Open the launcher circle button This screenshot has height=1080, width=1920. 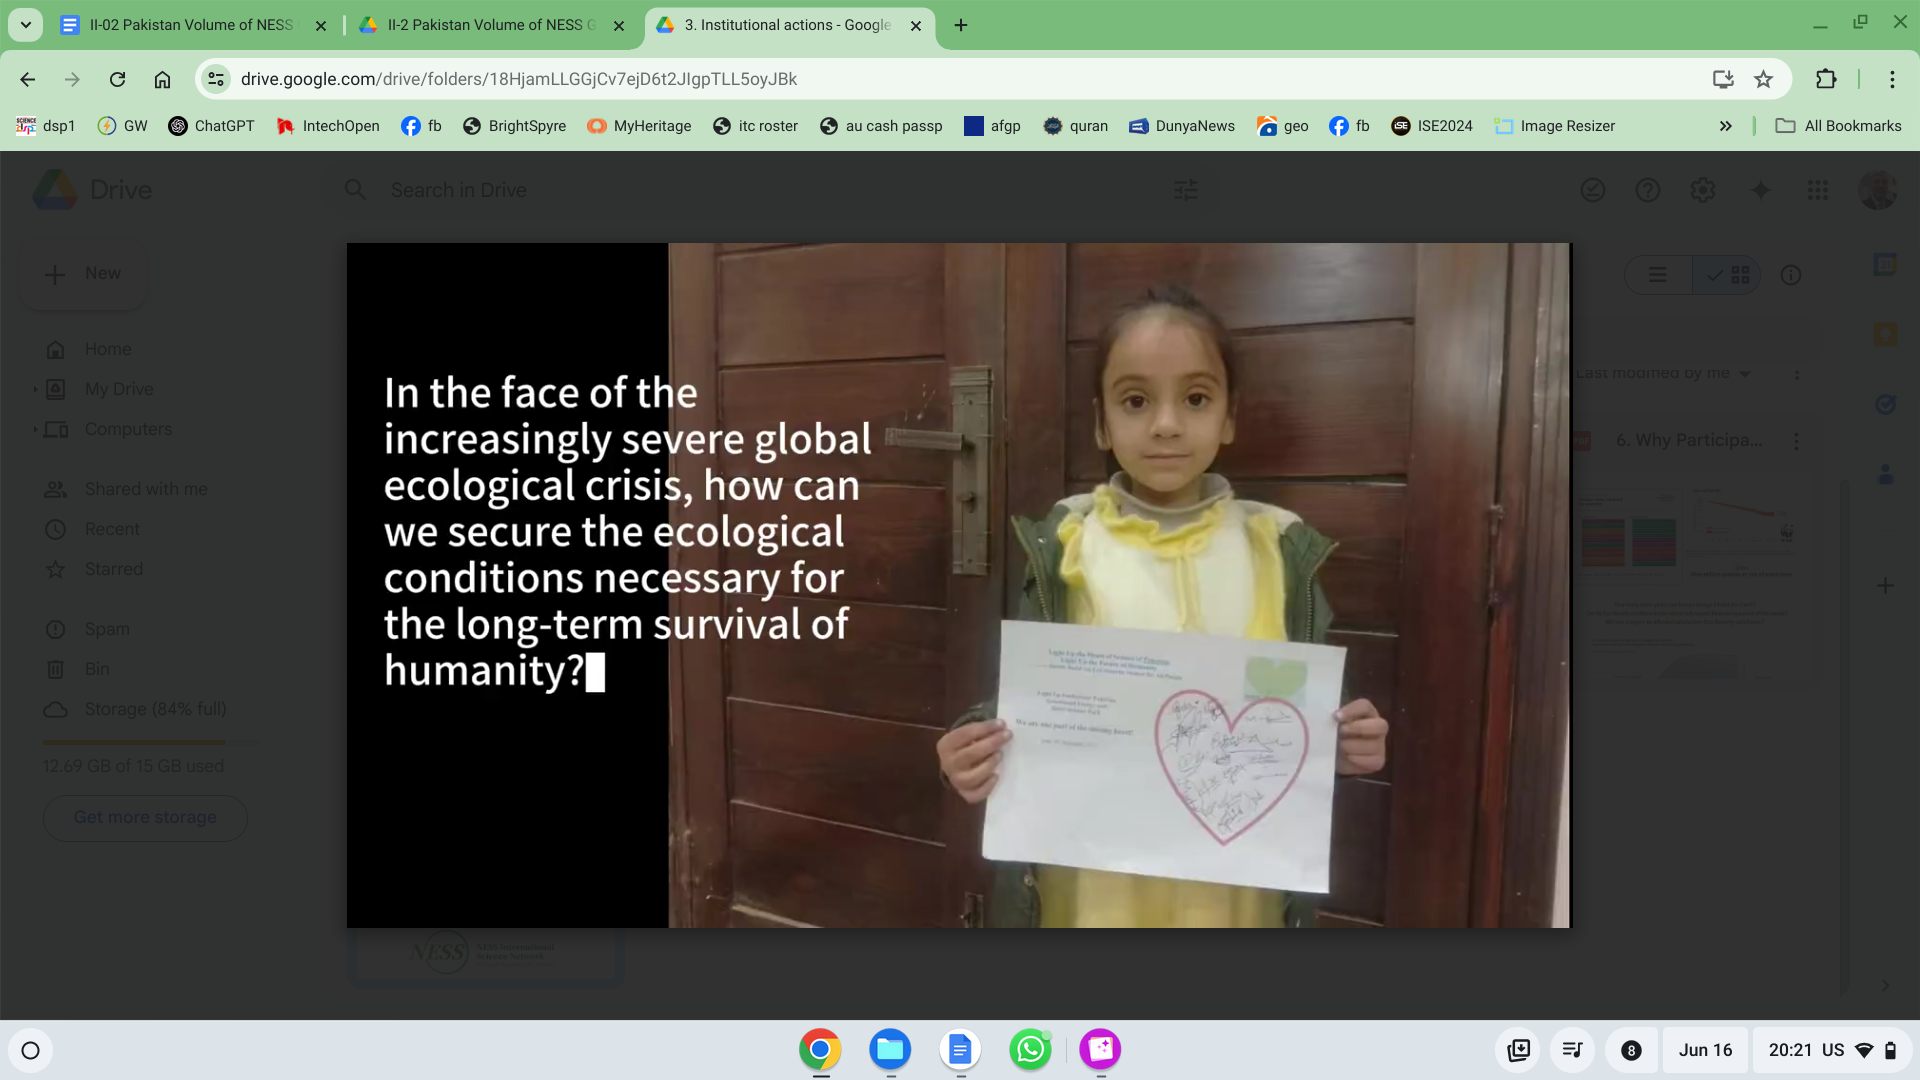point(31,1050)
